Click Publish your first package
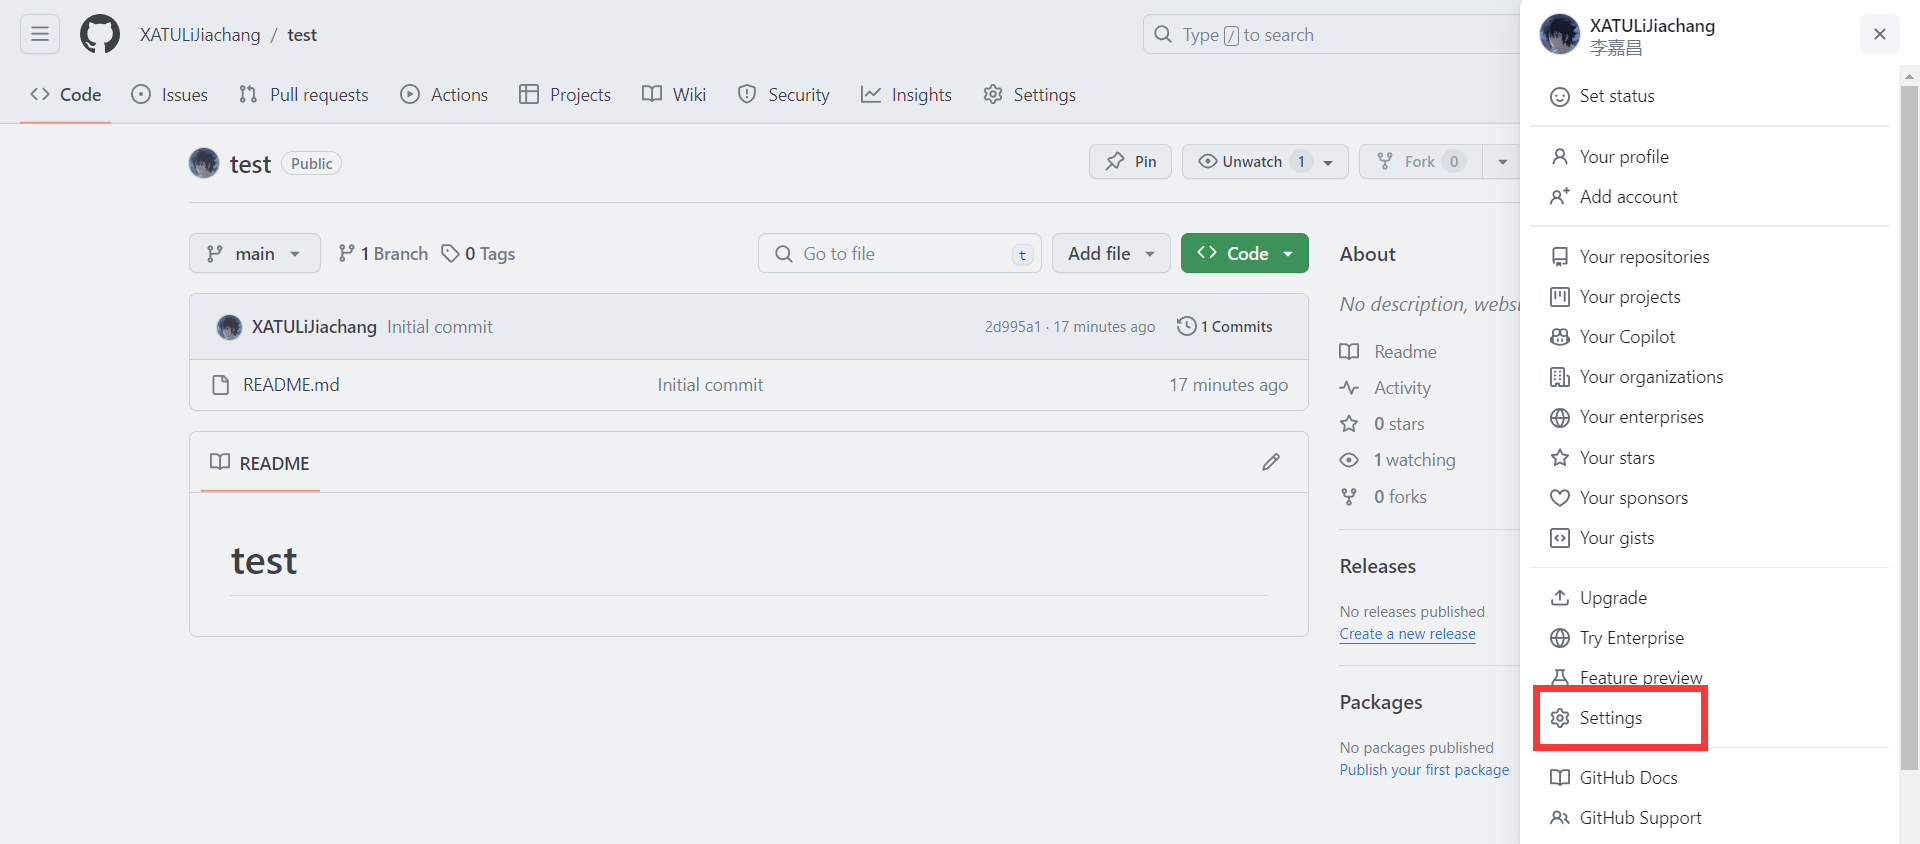Viewport: 1920px width, 844px height. [1424, 770]
